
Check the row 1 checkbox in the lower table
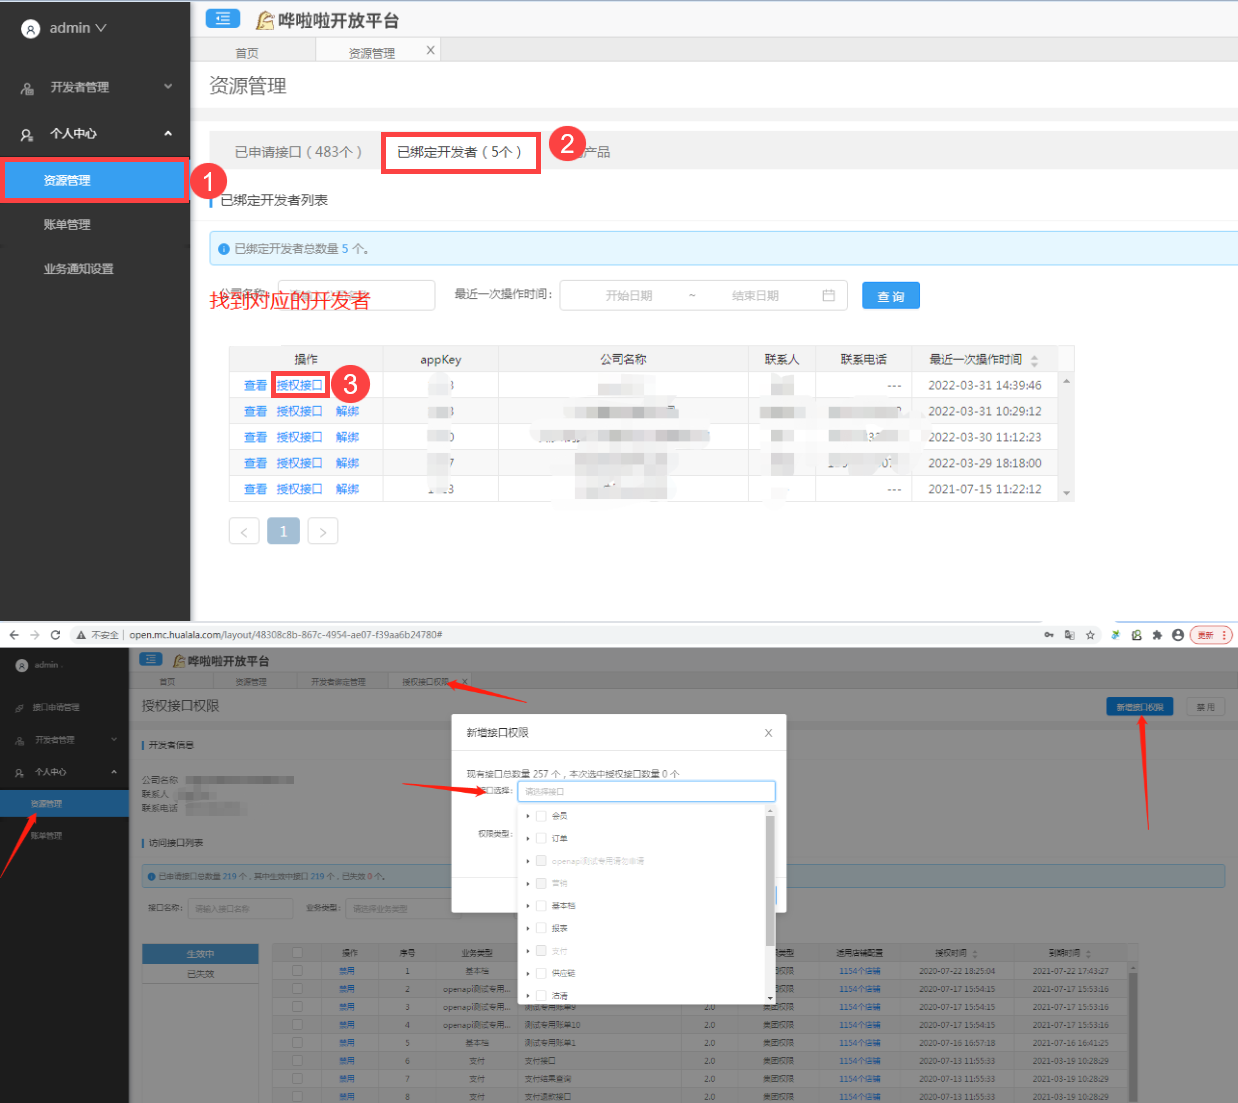tap(297, 971)
